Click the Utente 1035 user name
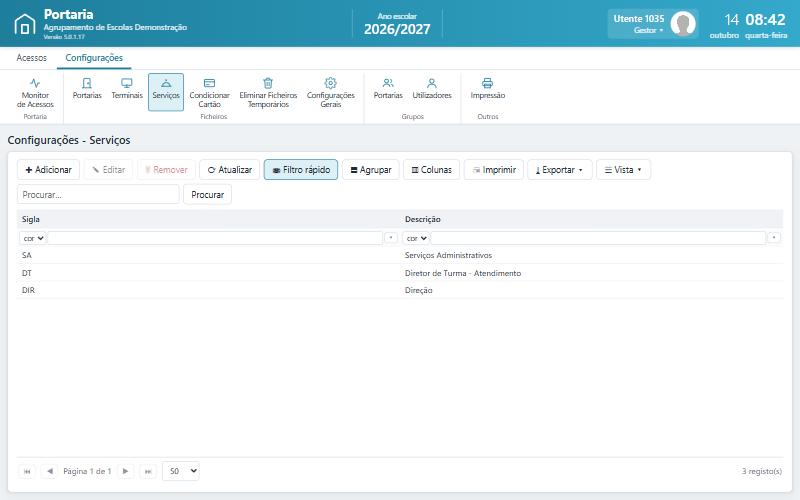This screenshot has width=800, height=500. tap(639, 18)
